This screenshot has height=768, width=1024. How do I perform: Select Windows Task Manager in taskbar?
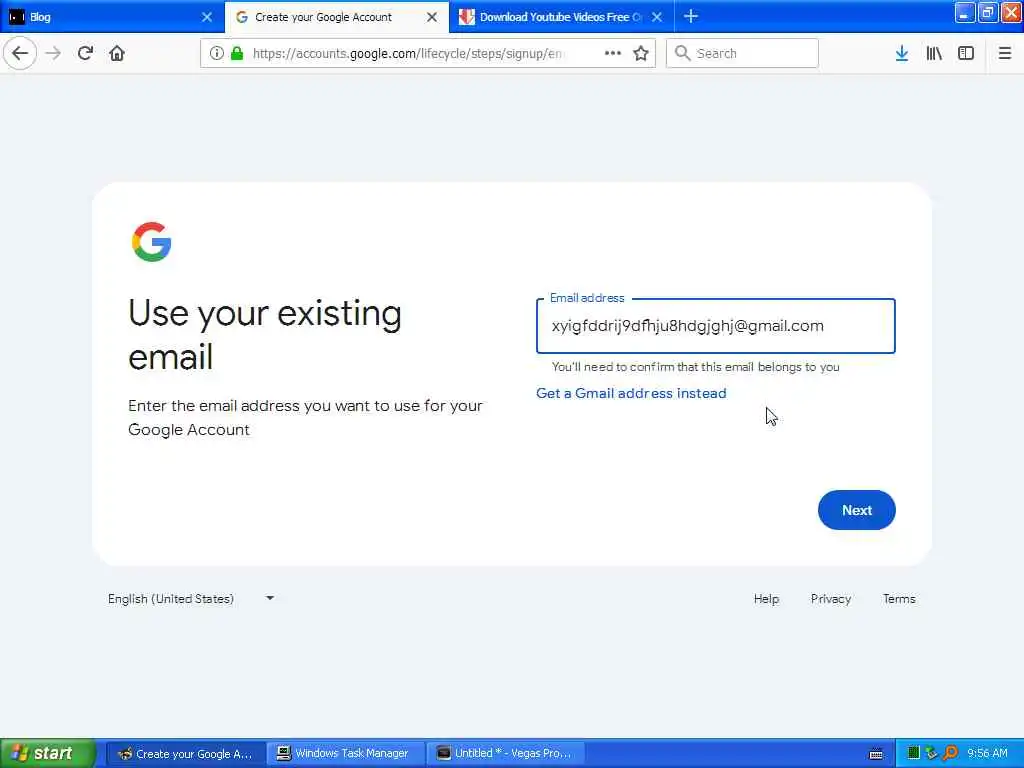[345, 753]
